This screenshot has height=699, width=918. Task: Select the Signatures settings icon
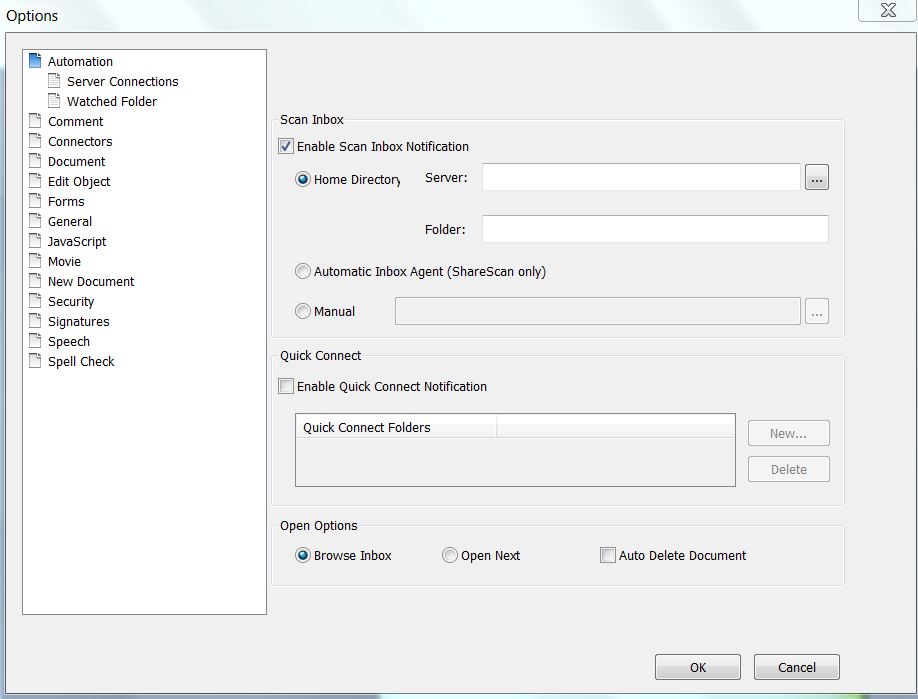[35, 321]
